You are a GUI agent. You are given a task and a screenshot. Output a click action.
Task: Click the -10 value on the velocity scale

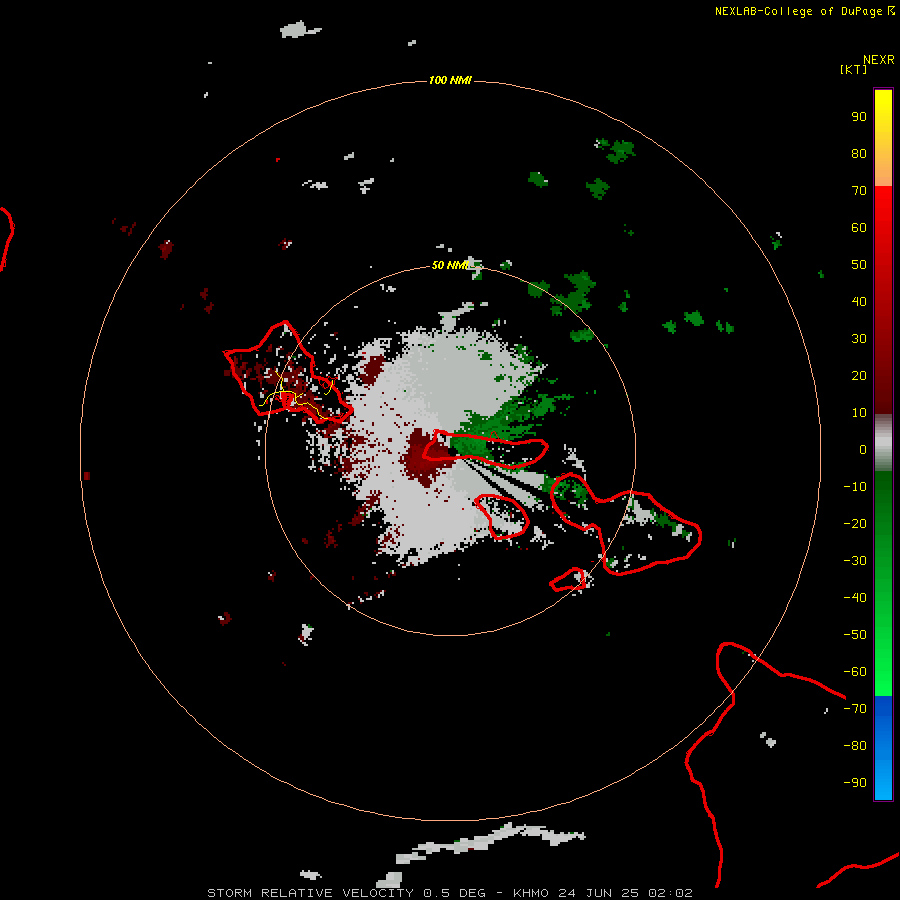tap(855, 487)
